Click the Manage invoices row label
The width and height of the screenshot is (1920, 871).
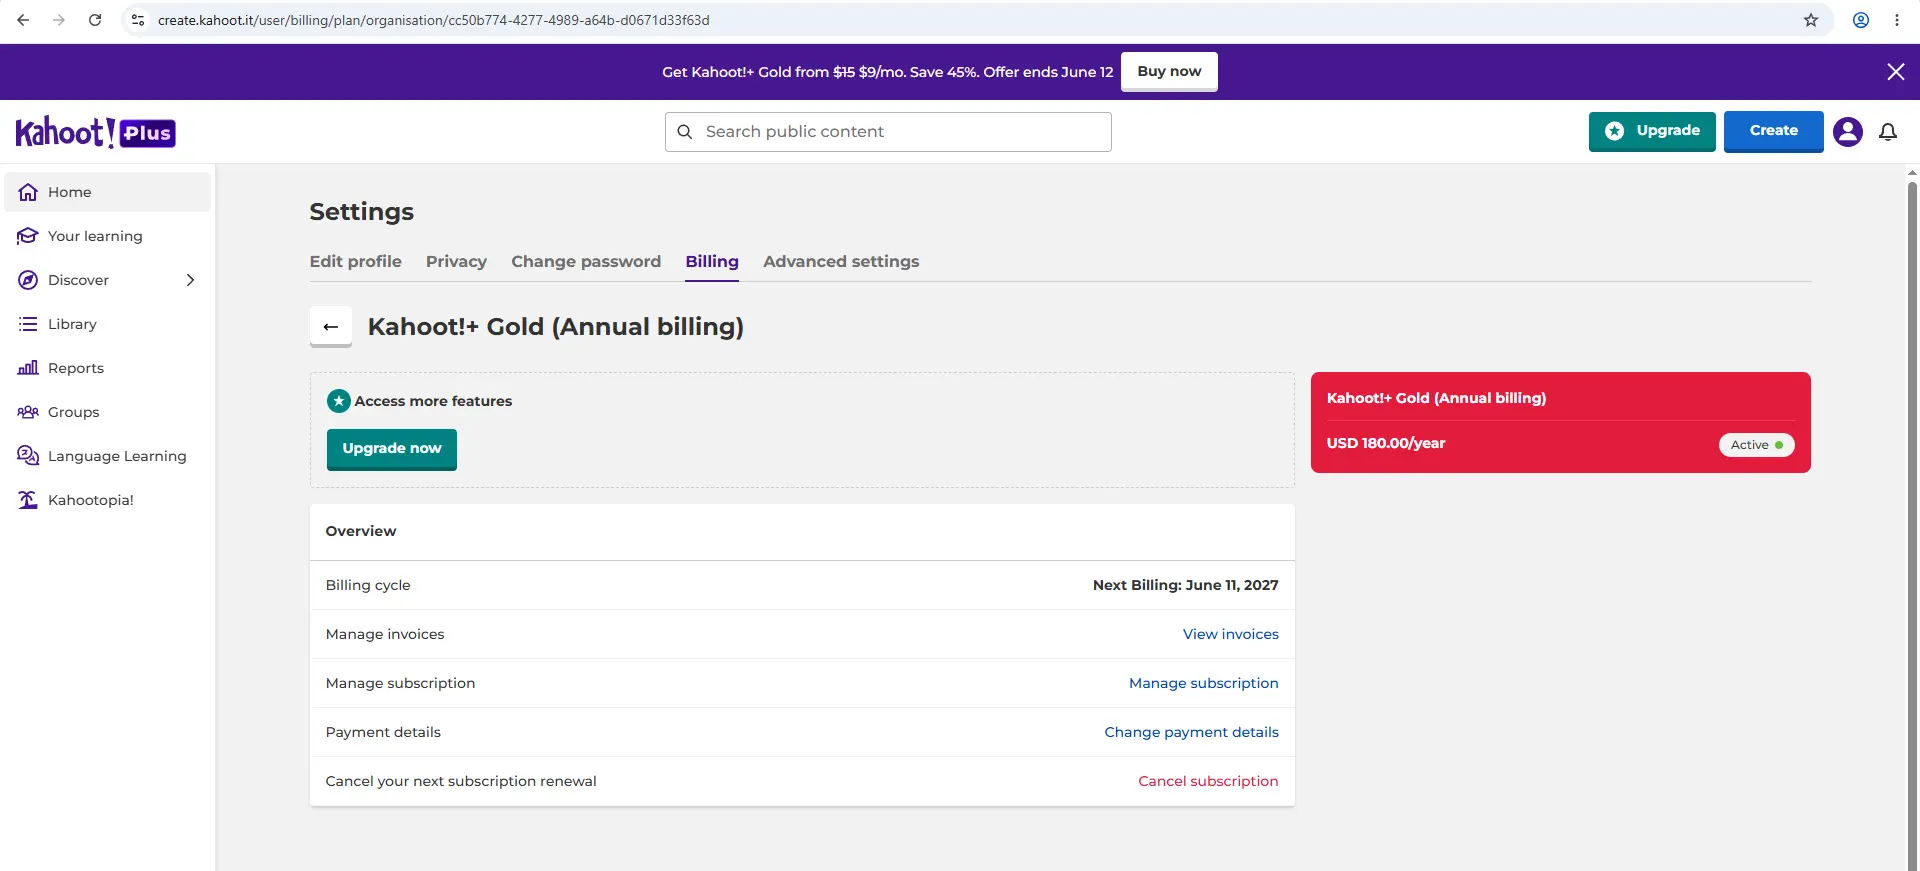385,634
